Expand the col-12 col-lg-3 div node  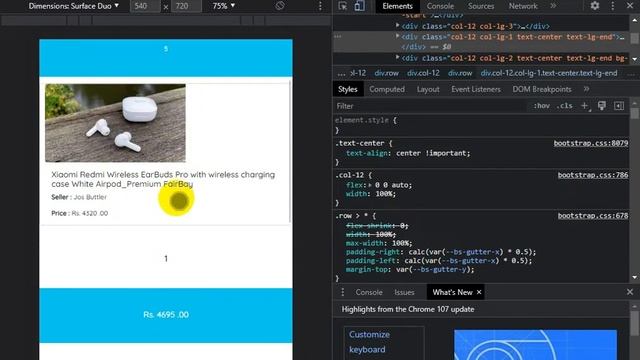(398, 26)
